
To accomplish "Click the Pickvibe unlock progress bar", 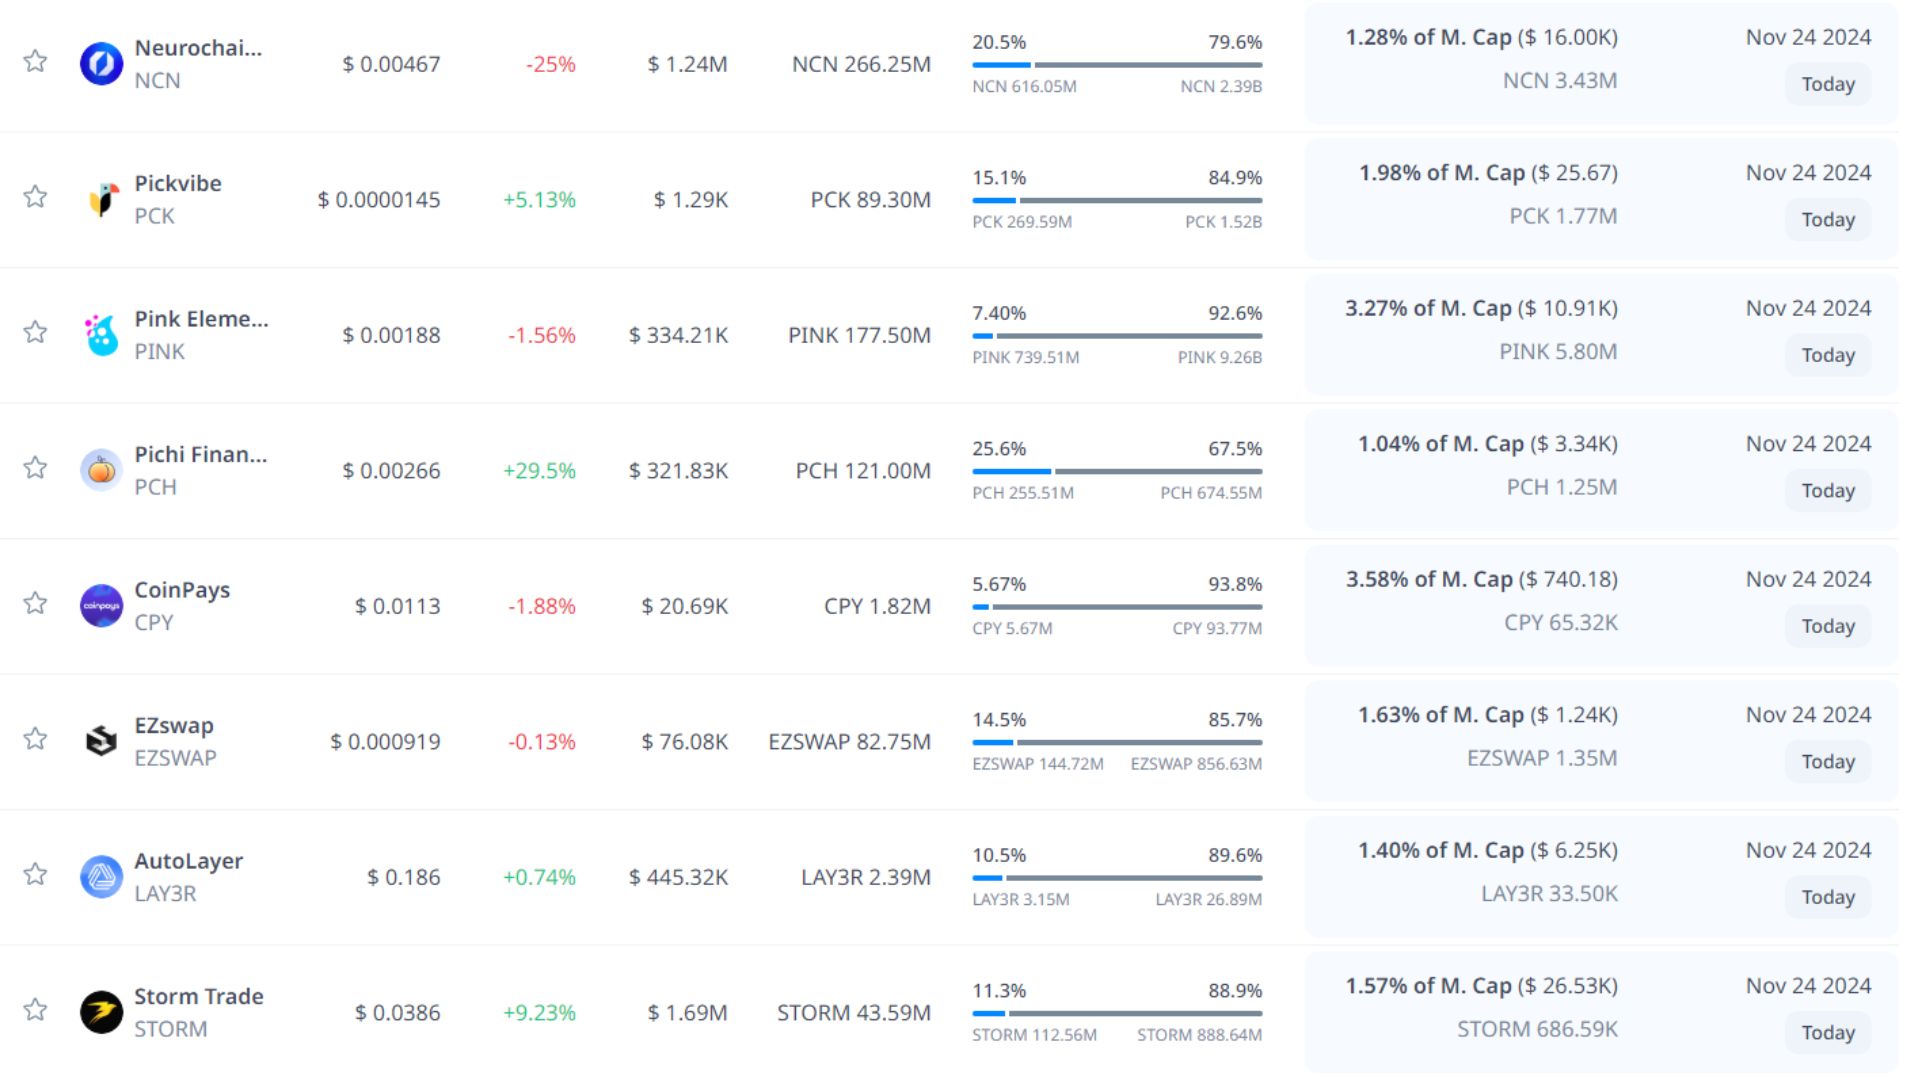I will pos(1116,200).
